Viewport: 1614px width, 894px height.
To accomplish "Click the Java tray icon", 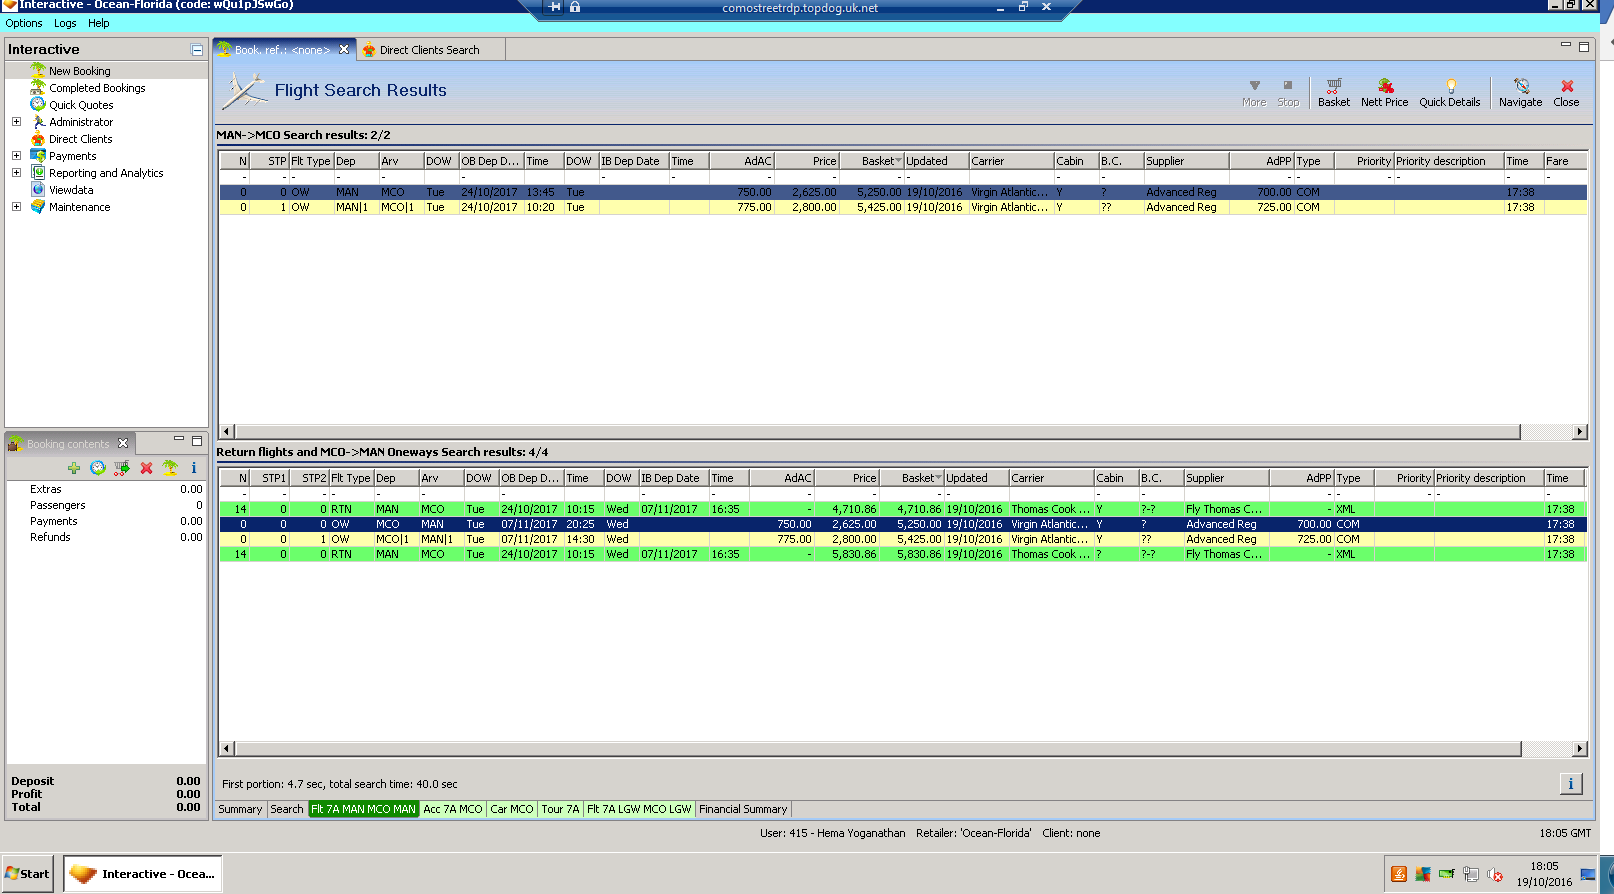I will click(1398, 874).
